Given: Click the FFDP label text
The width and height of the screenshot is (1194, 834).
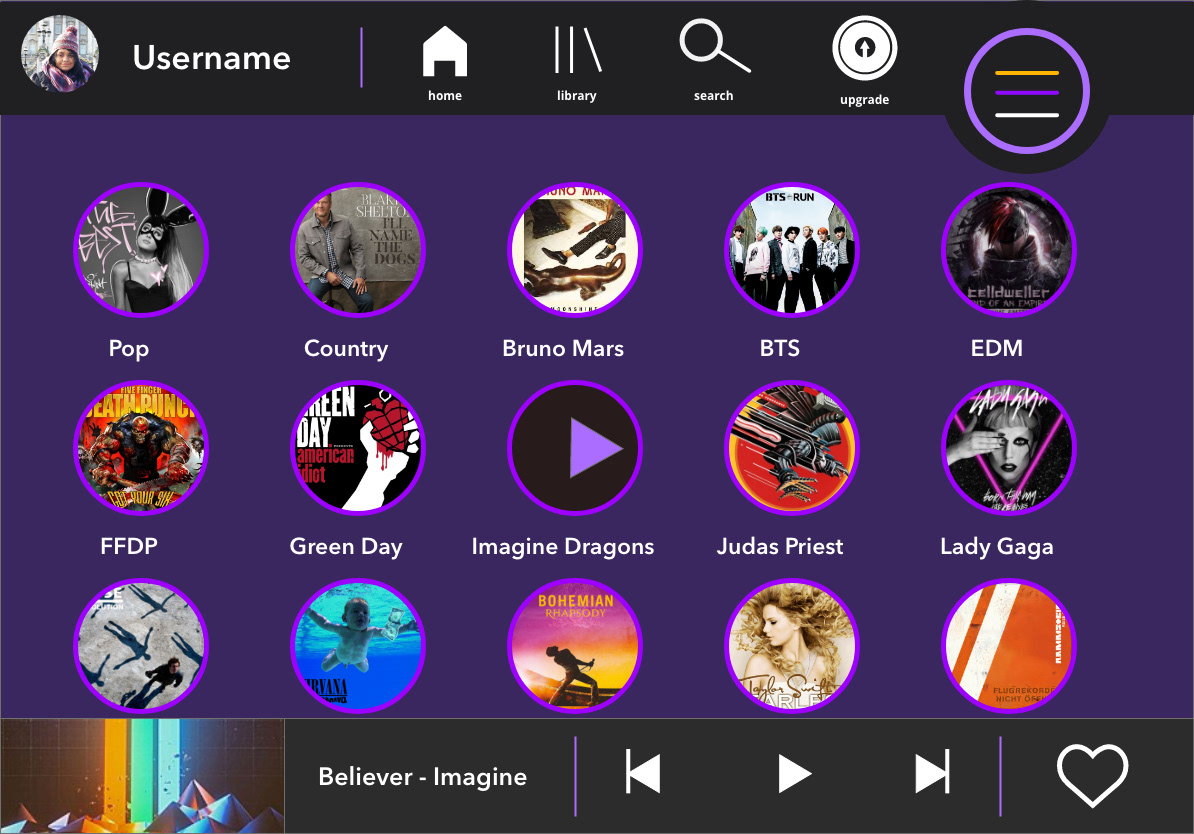Looking at the screenshot, I should (129, 546).
